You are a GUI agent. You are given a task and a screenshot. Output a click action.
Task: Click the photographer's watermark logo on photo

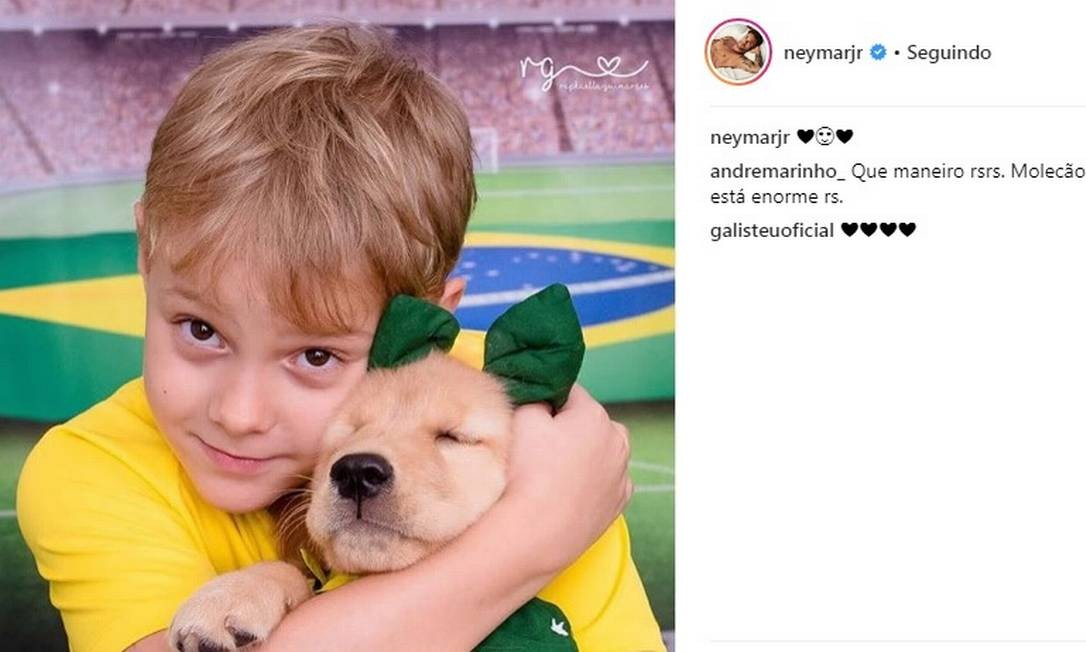point(583,73)
